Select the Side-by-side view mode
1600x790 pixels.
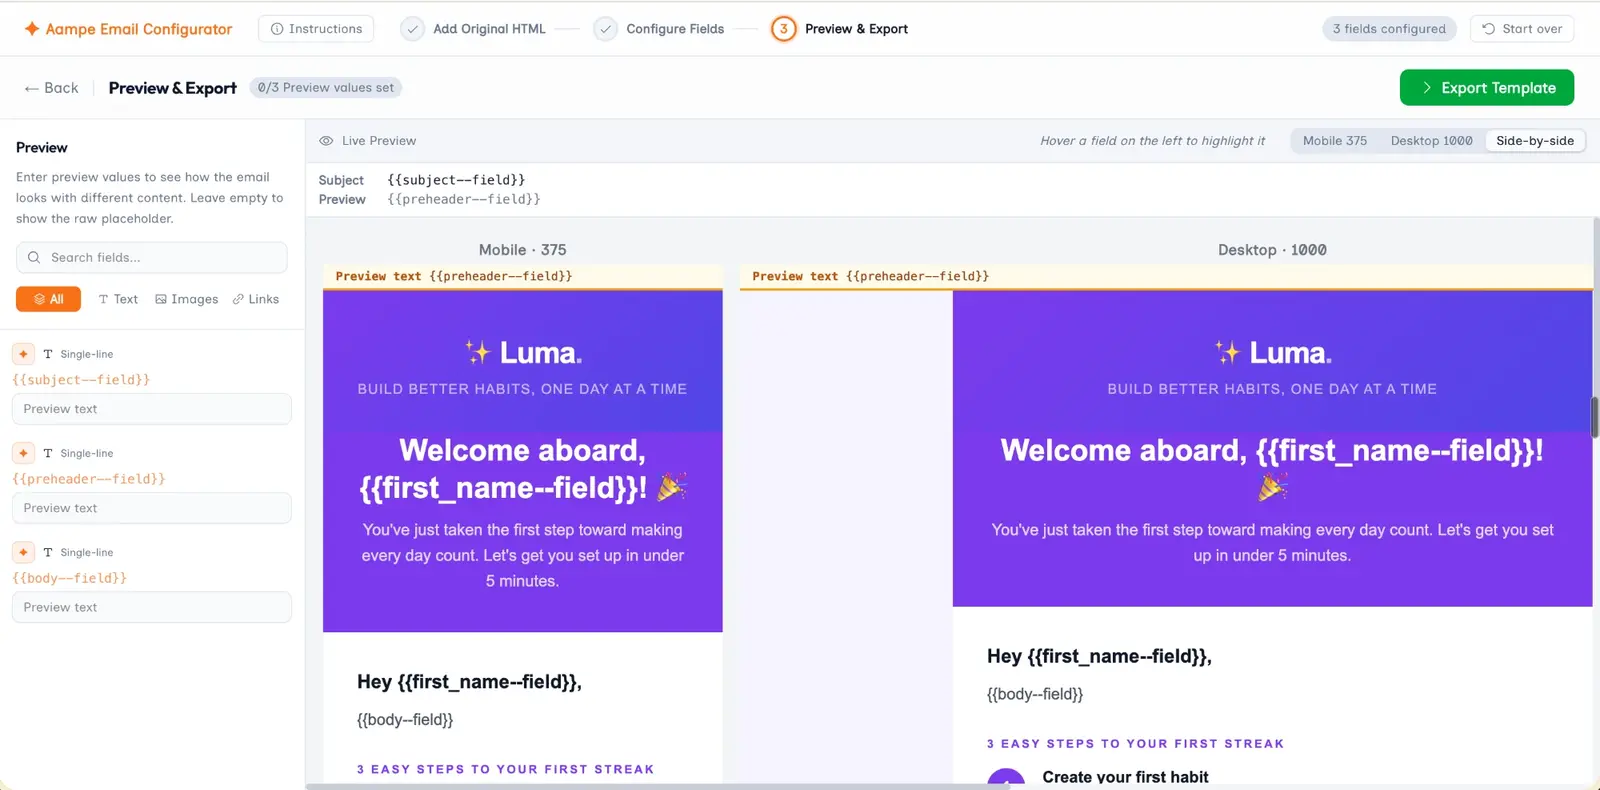1535,141
